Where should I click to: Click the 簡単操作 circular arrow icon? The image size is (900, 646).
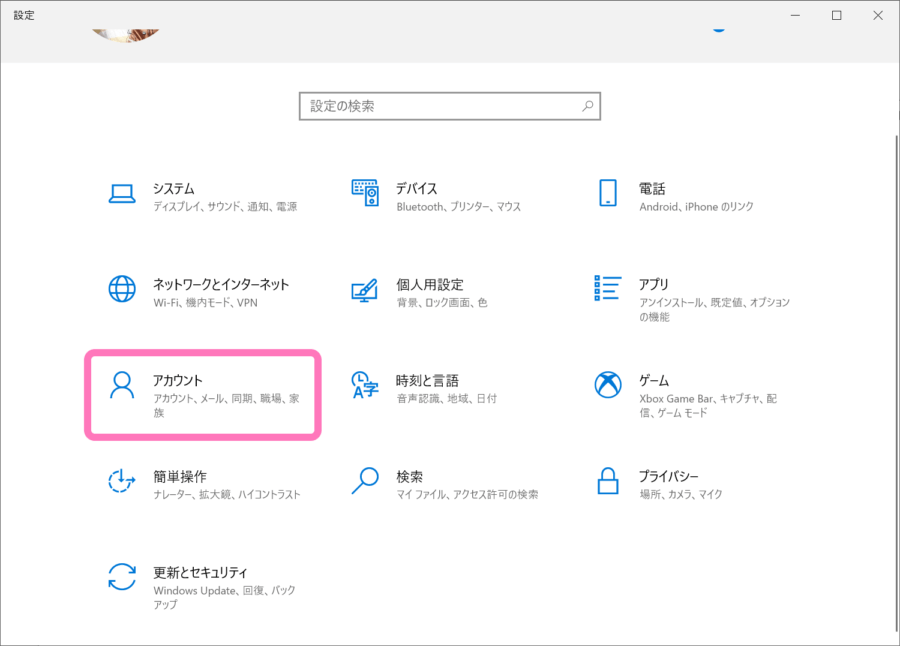click(122, 484)
